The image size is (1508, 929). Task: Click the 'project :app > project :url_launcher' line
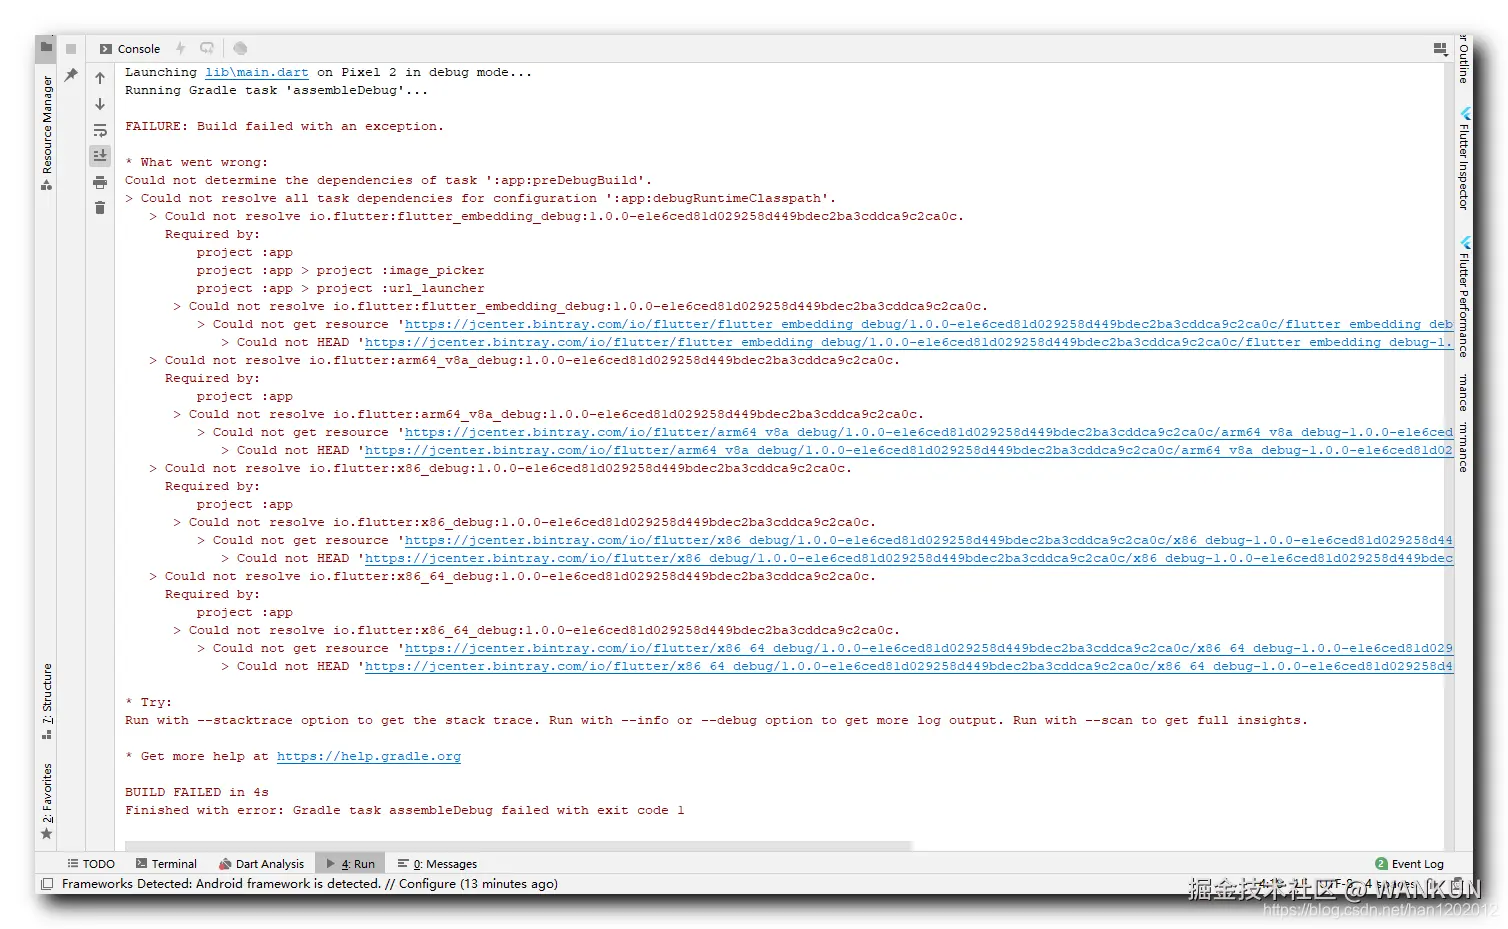(341, 288)
